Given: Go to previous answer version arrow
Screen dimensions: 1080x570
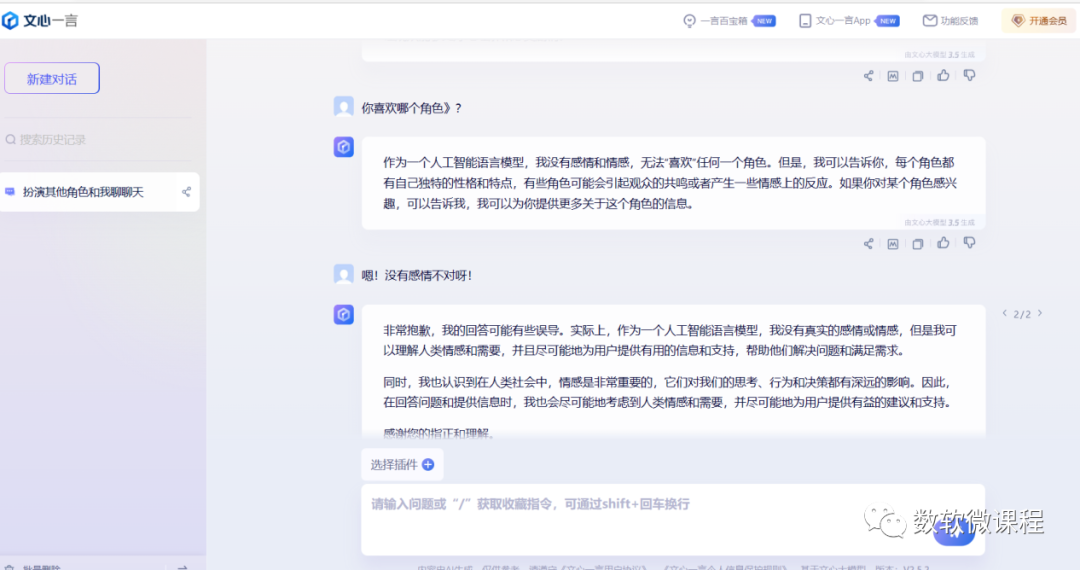Looking at the screenshot, I should (x=1005, y=313).
